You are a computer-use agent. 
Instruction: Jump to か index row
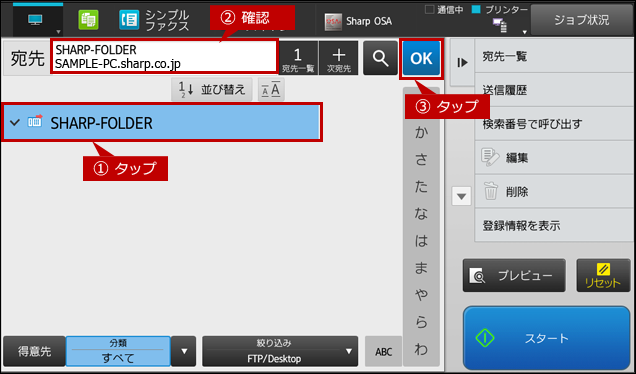[x=421, y=133]
